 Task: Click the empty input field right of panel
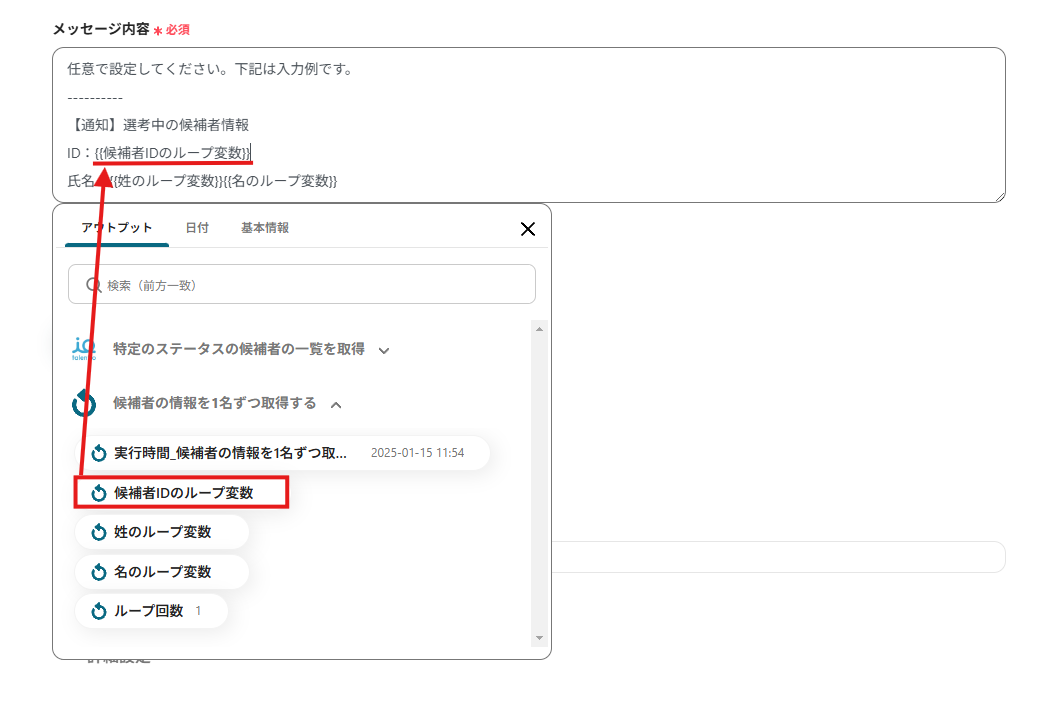[x=779, y=557]
